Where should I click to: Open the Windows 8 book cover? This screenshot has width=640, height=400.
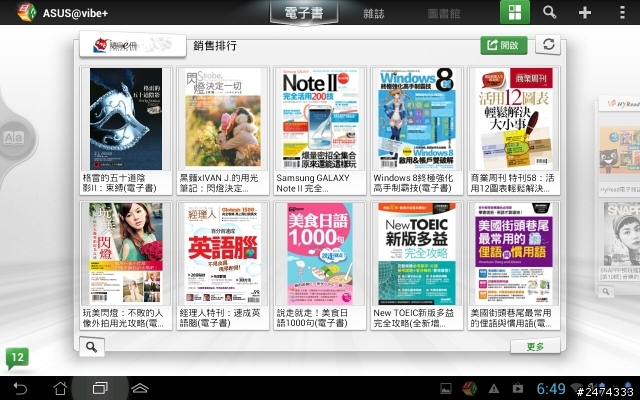click(x=417, y=119)
